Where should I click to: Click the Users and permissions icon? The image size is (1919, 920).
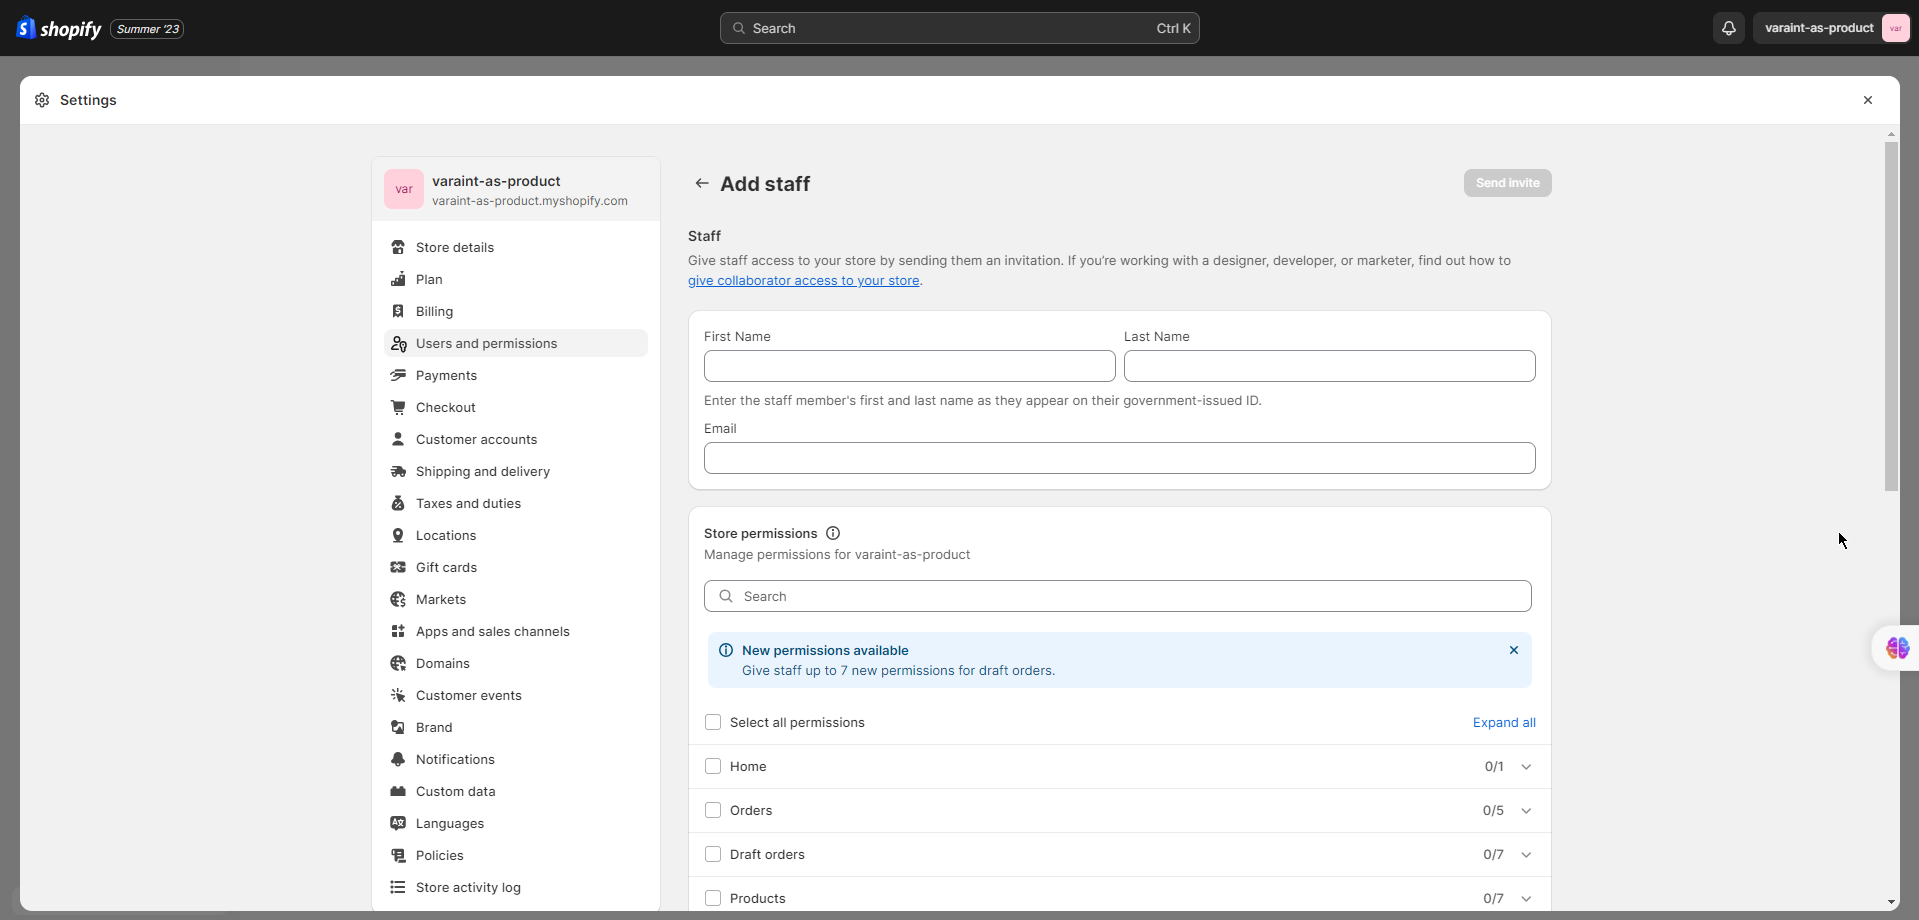(398, 343)
